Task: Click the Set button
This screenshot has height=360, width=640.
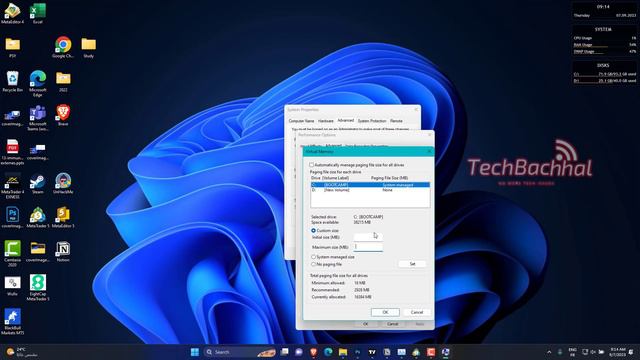Action: click(x=412, y=264)
